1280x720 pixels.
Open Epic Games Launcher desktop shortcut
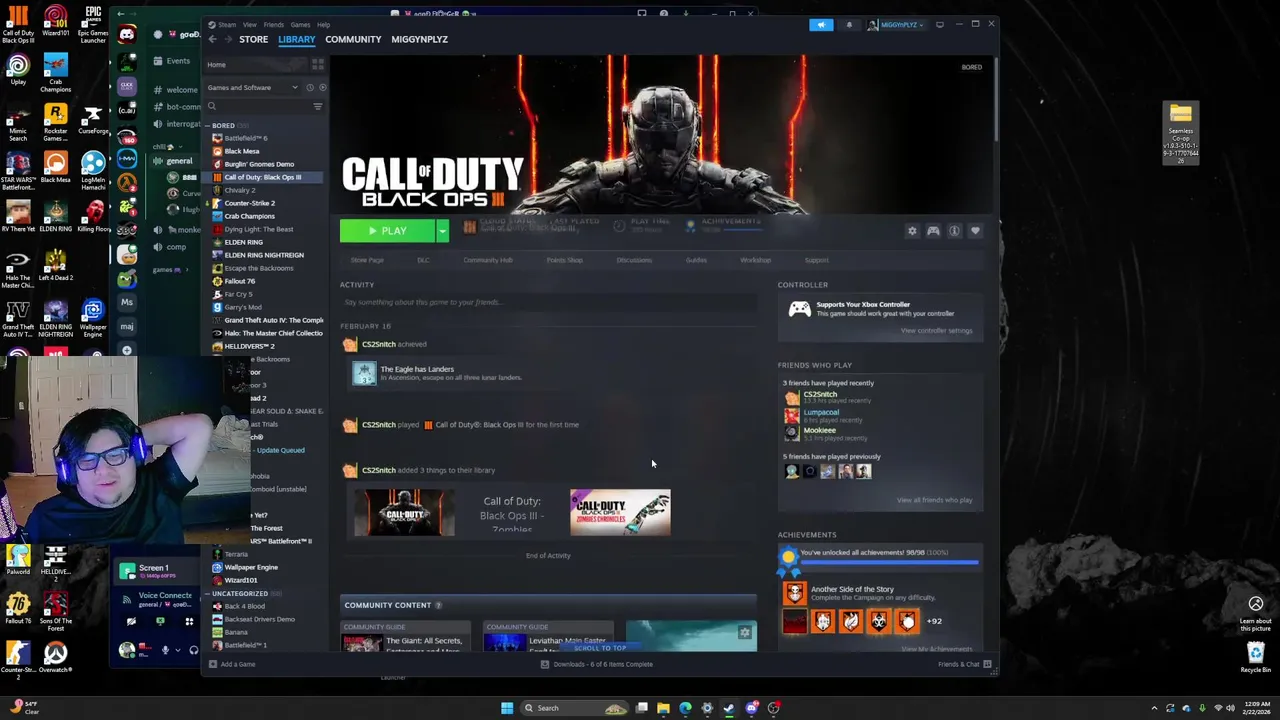[93, 25]
